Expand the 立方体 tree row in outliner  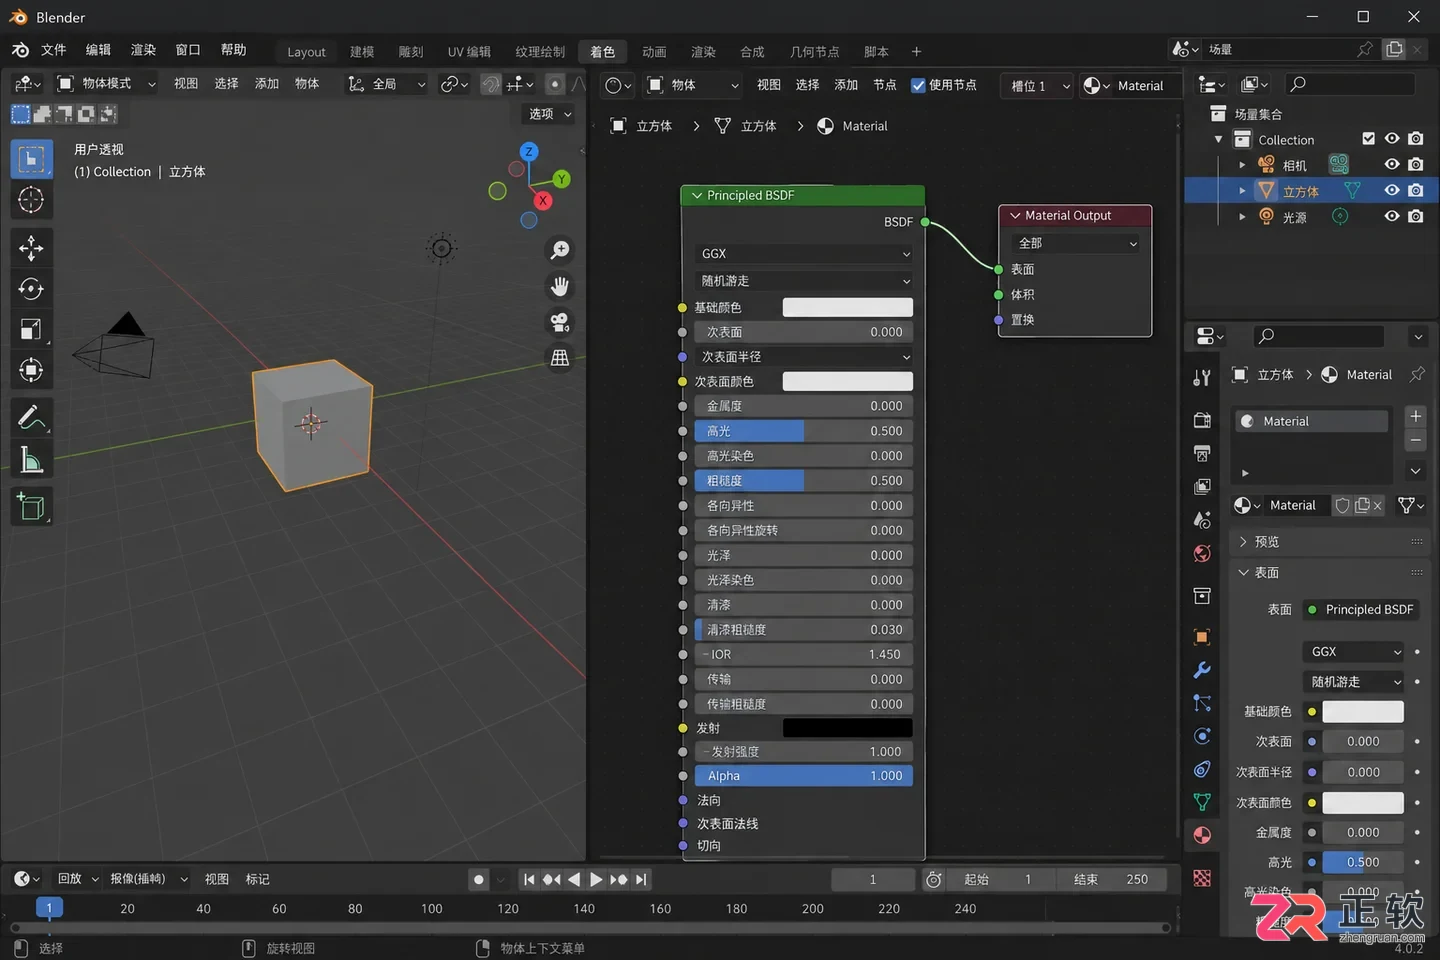(x=1243, y=190)
